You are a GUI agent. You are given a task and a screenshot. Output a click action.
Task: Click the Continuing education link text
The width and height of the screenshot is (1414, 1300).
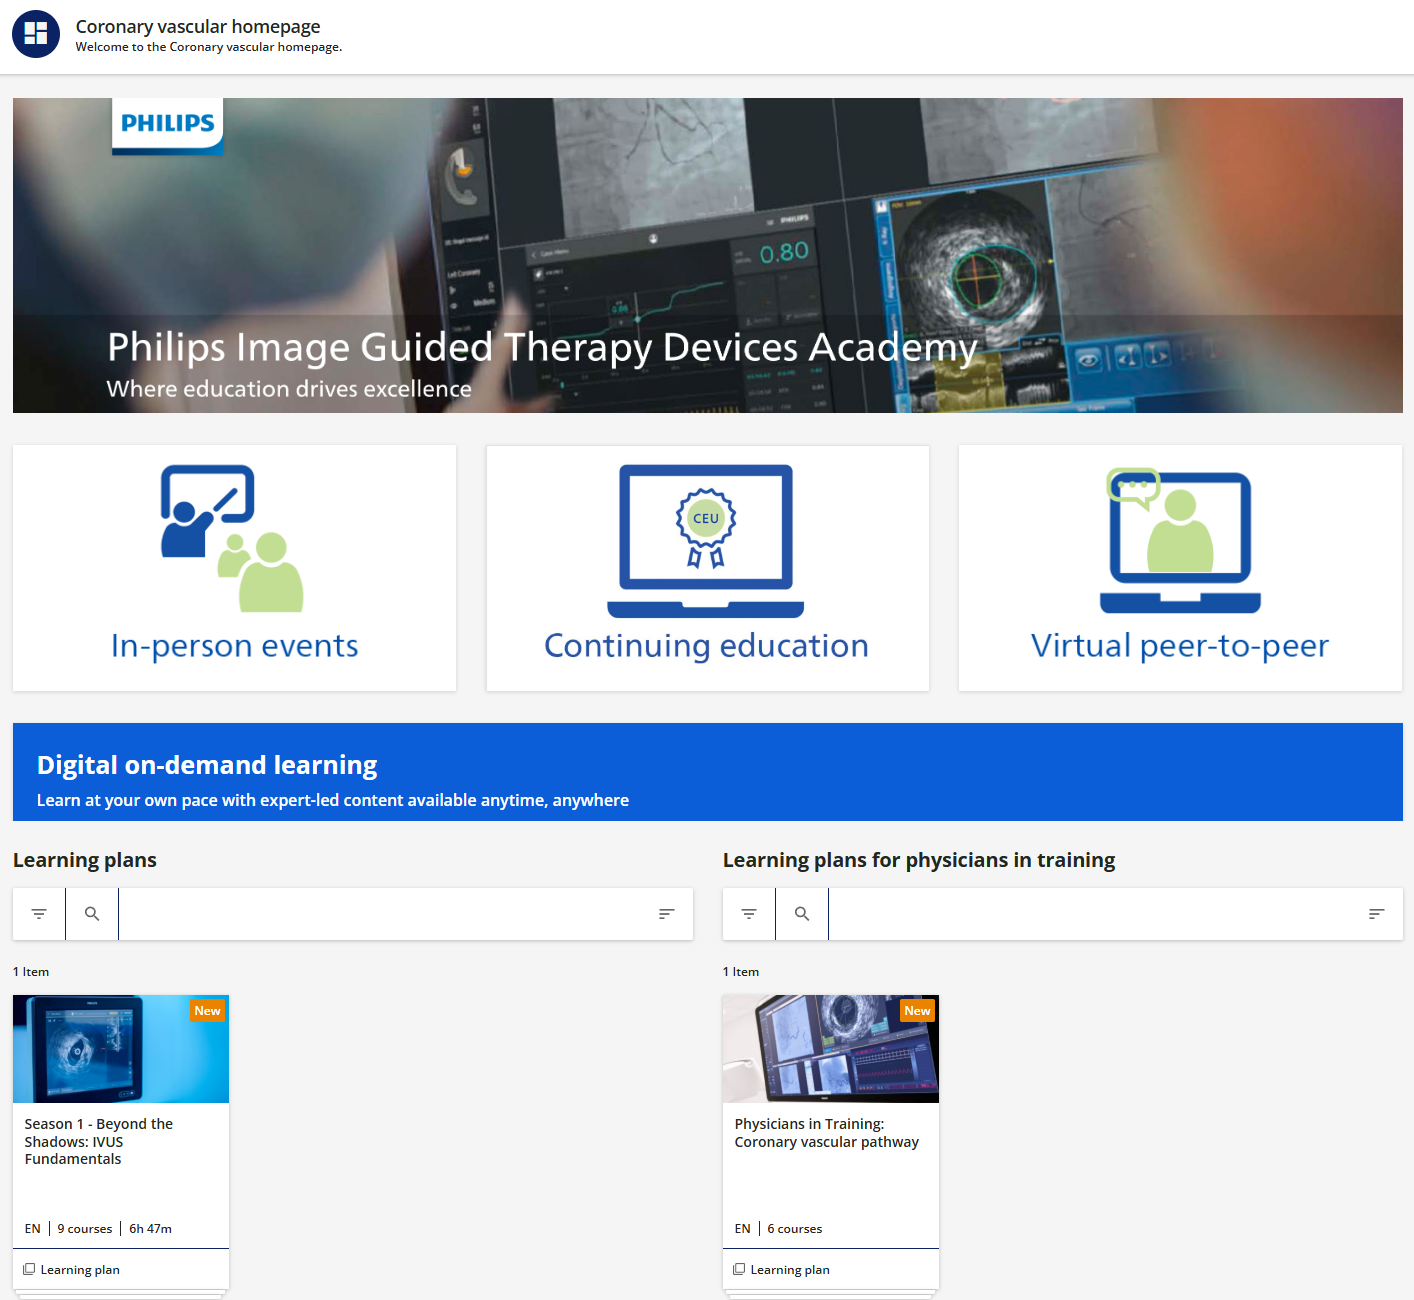click(x=706, y=646)
